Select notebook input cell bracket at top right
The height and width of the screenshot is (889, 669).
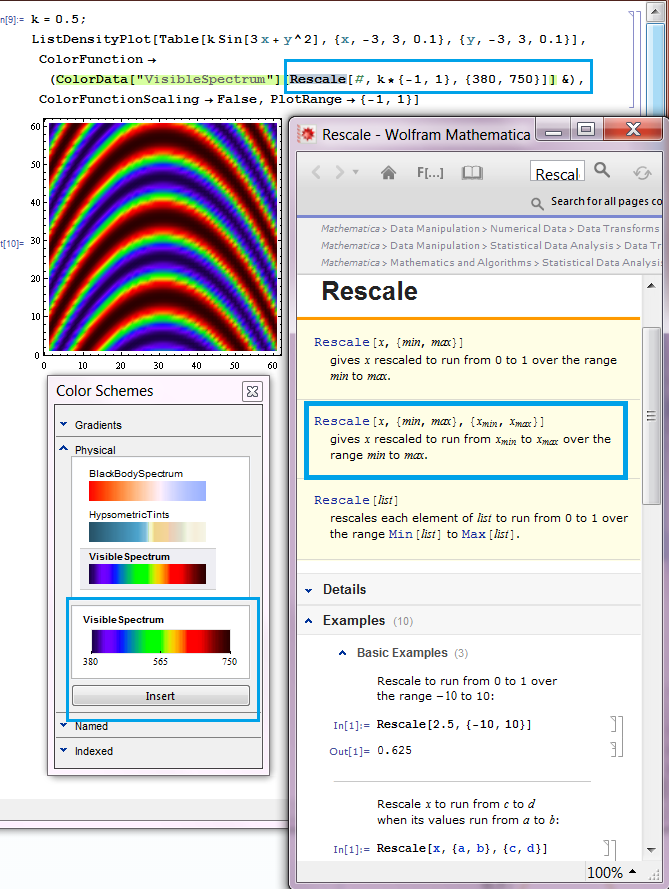point(633,60)
